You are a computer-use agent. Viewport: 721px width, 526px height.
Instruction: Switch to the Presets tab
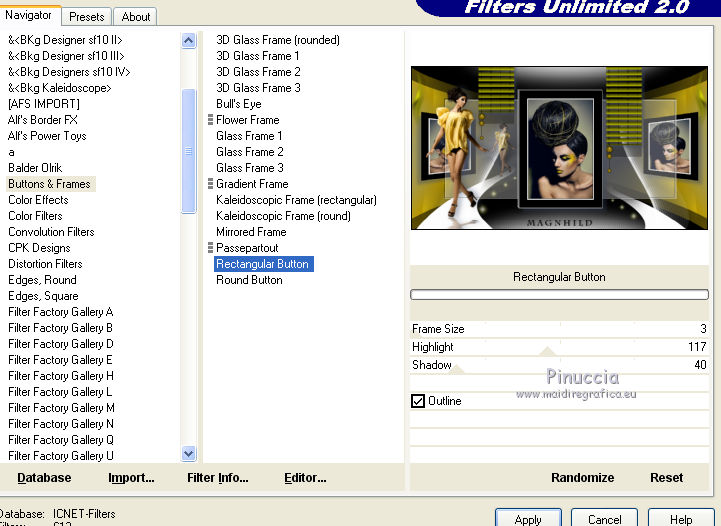86,17
